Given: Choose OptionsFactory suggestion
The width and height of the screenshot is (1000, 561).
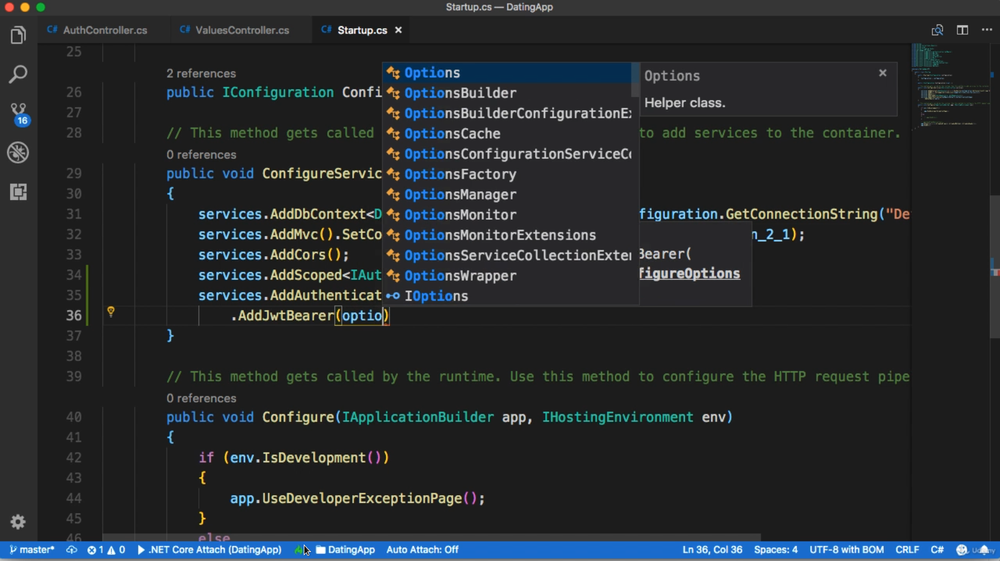Looking at the screenshot, I should [x=507, y=174].
